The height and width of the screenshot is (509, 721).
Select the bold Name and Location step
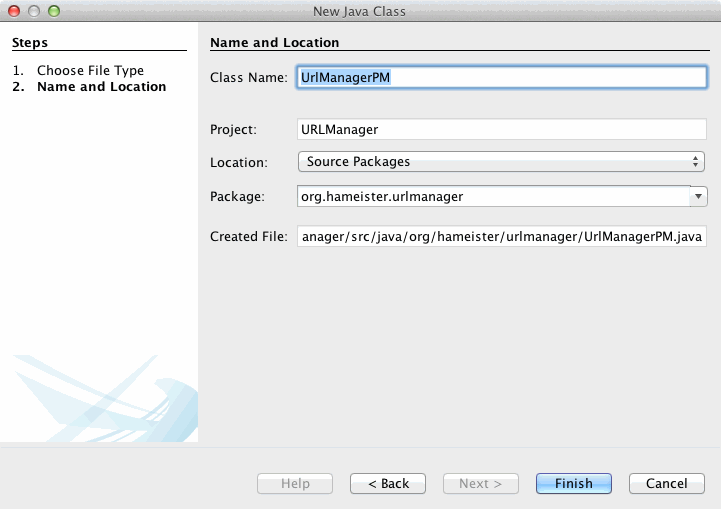coord(101,87)
